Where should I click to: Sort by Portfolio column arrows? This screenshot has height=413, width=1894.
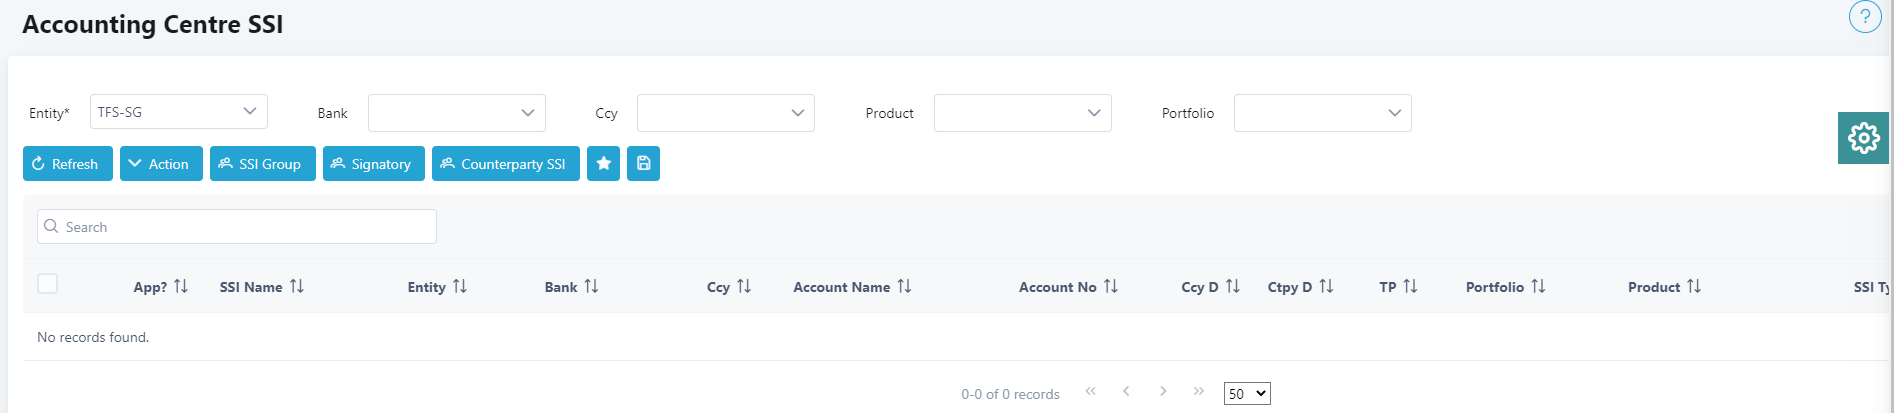pos(1538,287)
